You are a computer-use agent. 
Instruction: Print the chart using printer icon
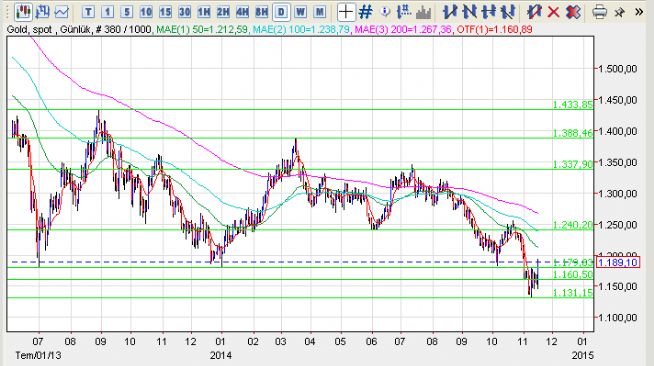(x=599, y=12)
